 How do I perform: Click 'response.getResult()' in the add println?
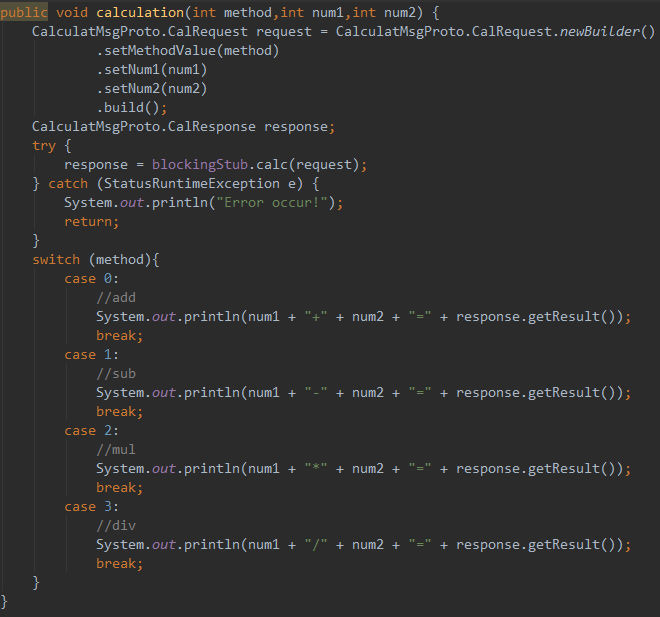coord(536,317)
